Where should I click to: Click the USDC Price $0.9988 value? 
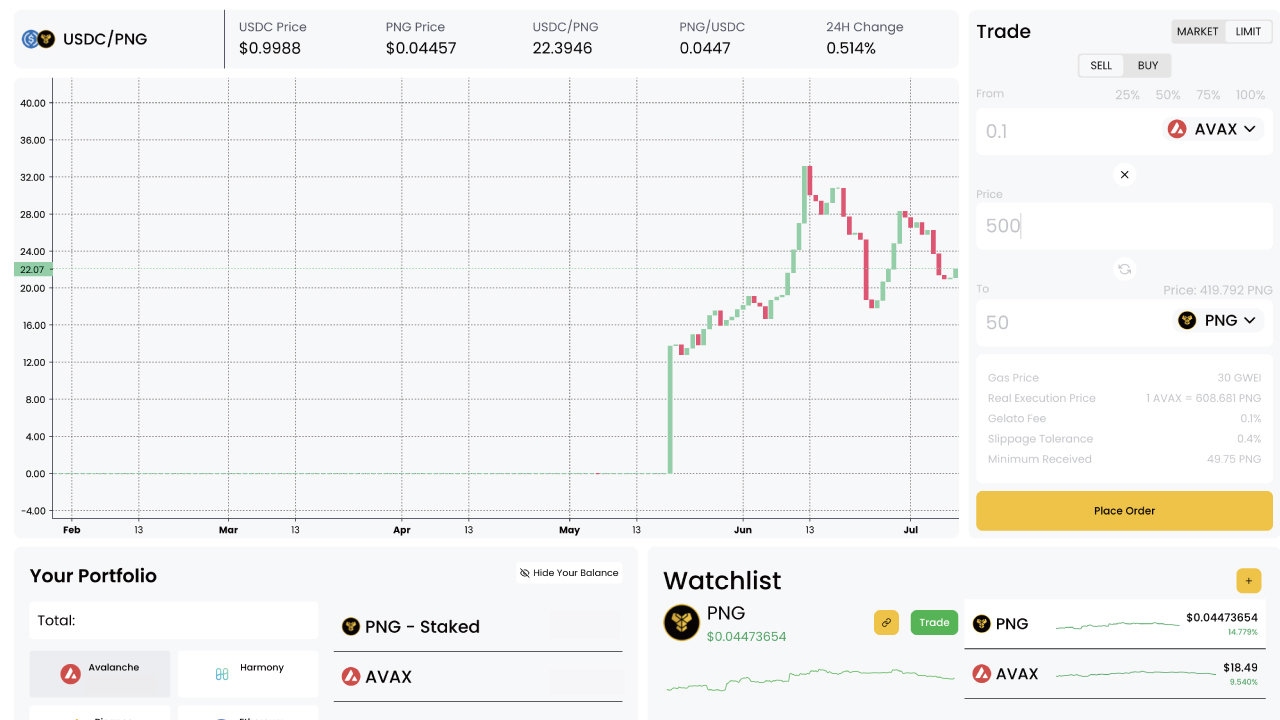[x=270, y=48]
